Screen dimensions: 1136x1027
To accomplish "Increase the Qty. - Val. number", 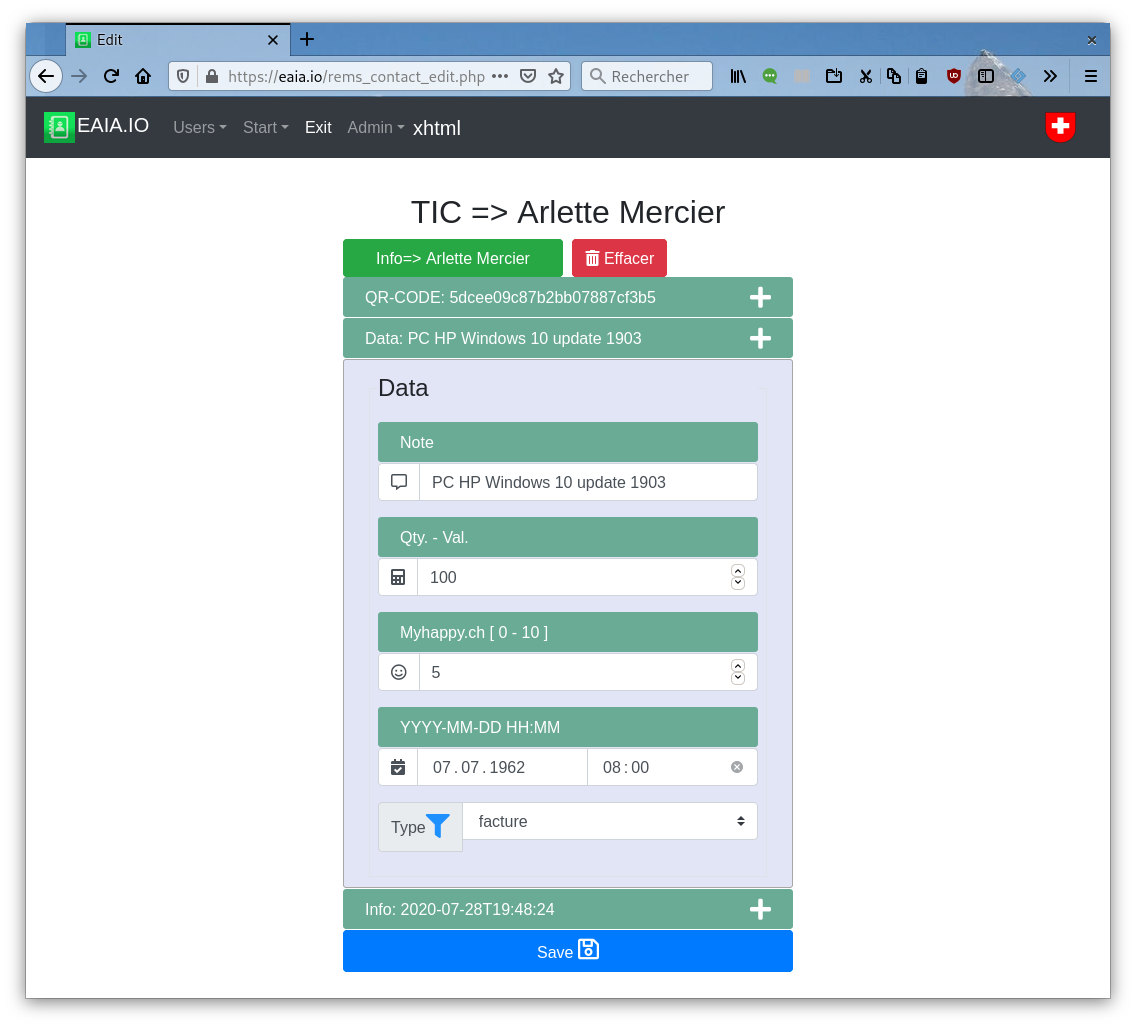I will [x=738, y=571].
